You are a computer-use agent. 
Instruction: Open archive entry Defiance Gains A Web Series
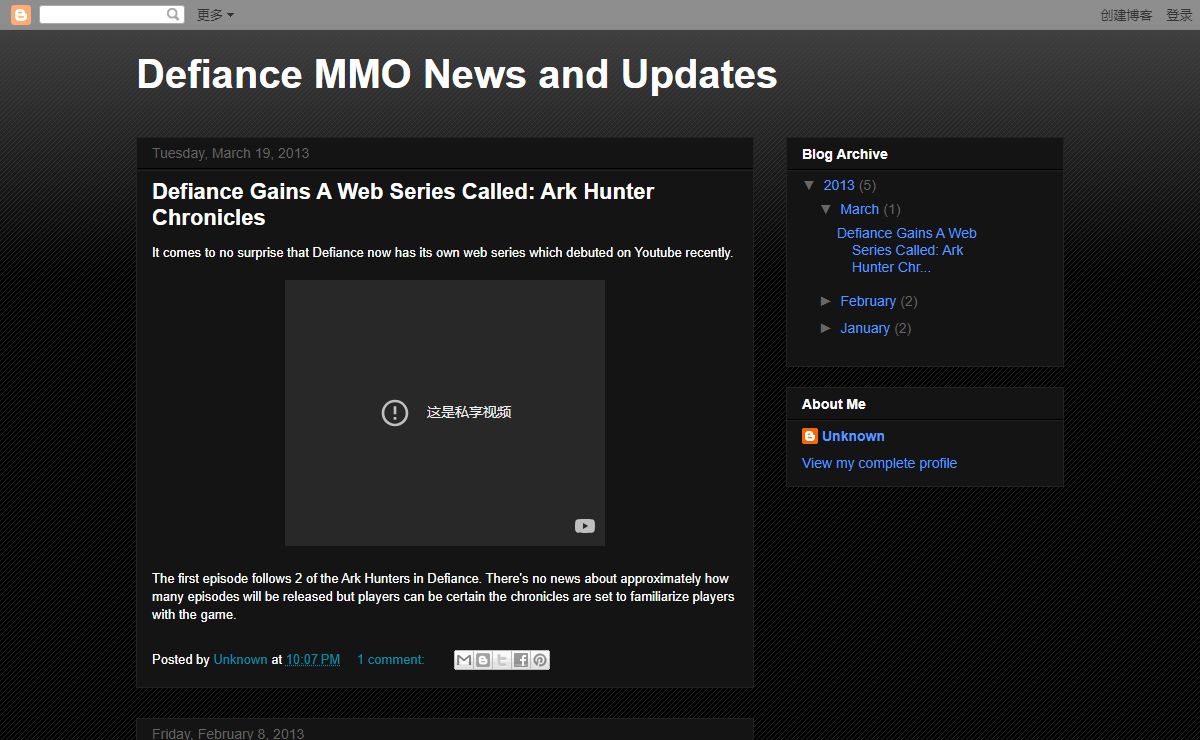tap(907, 250)
